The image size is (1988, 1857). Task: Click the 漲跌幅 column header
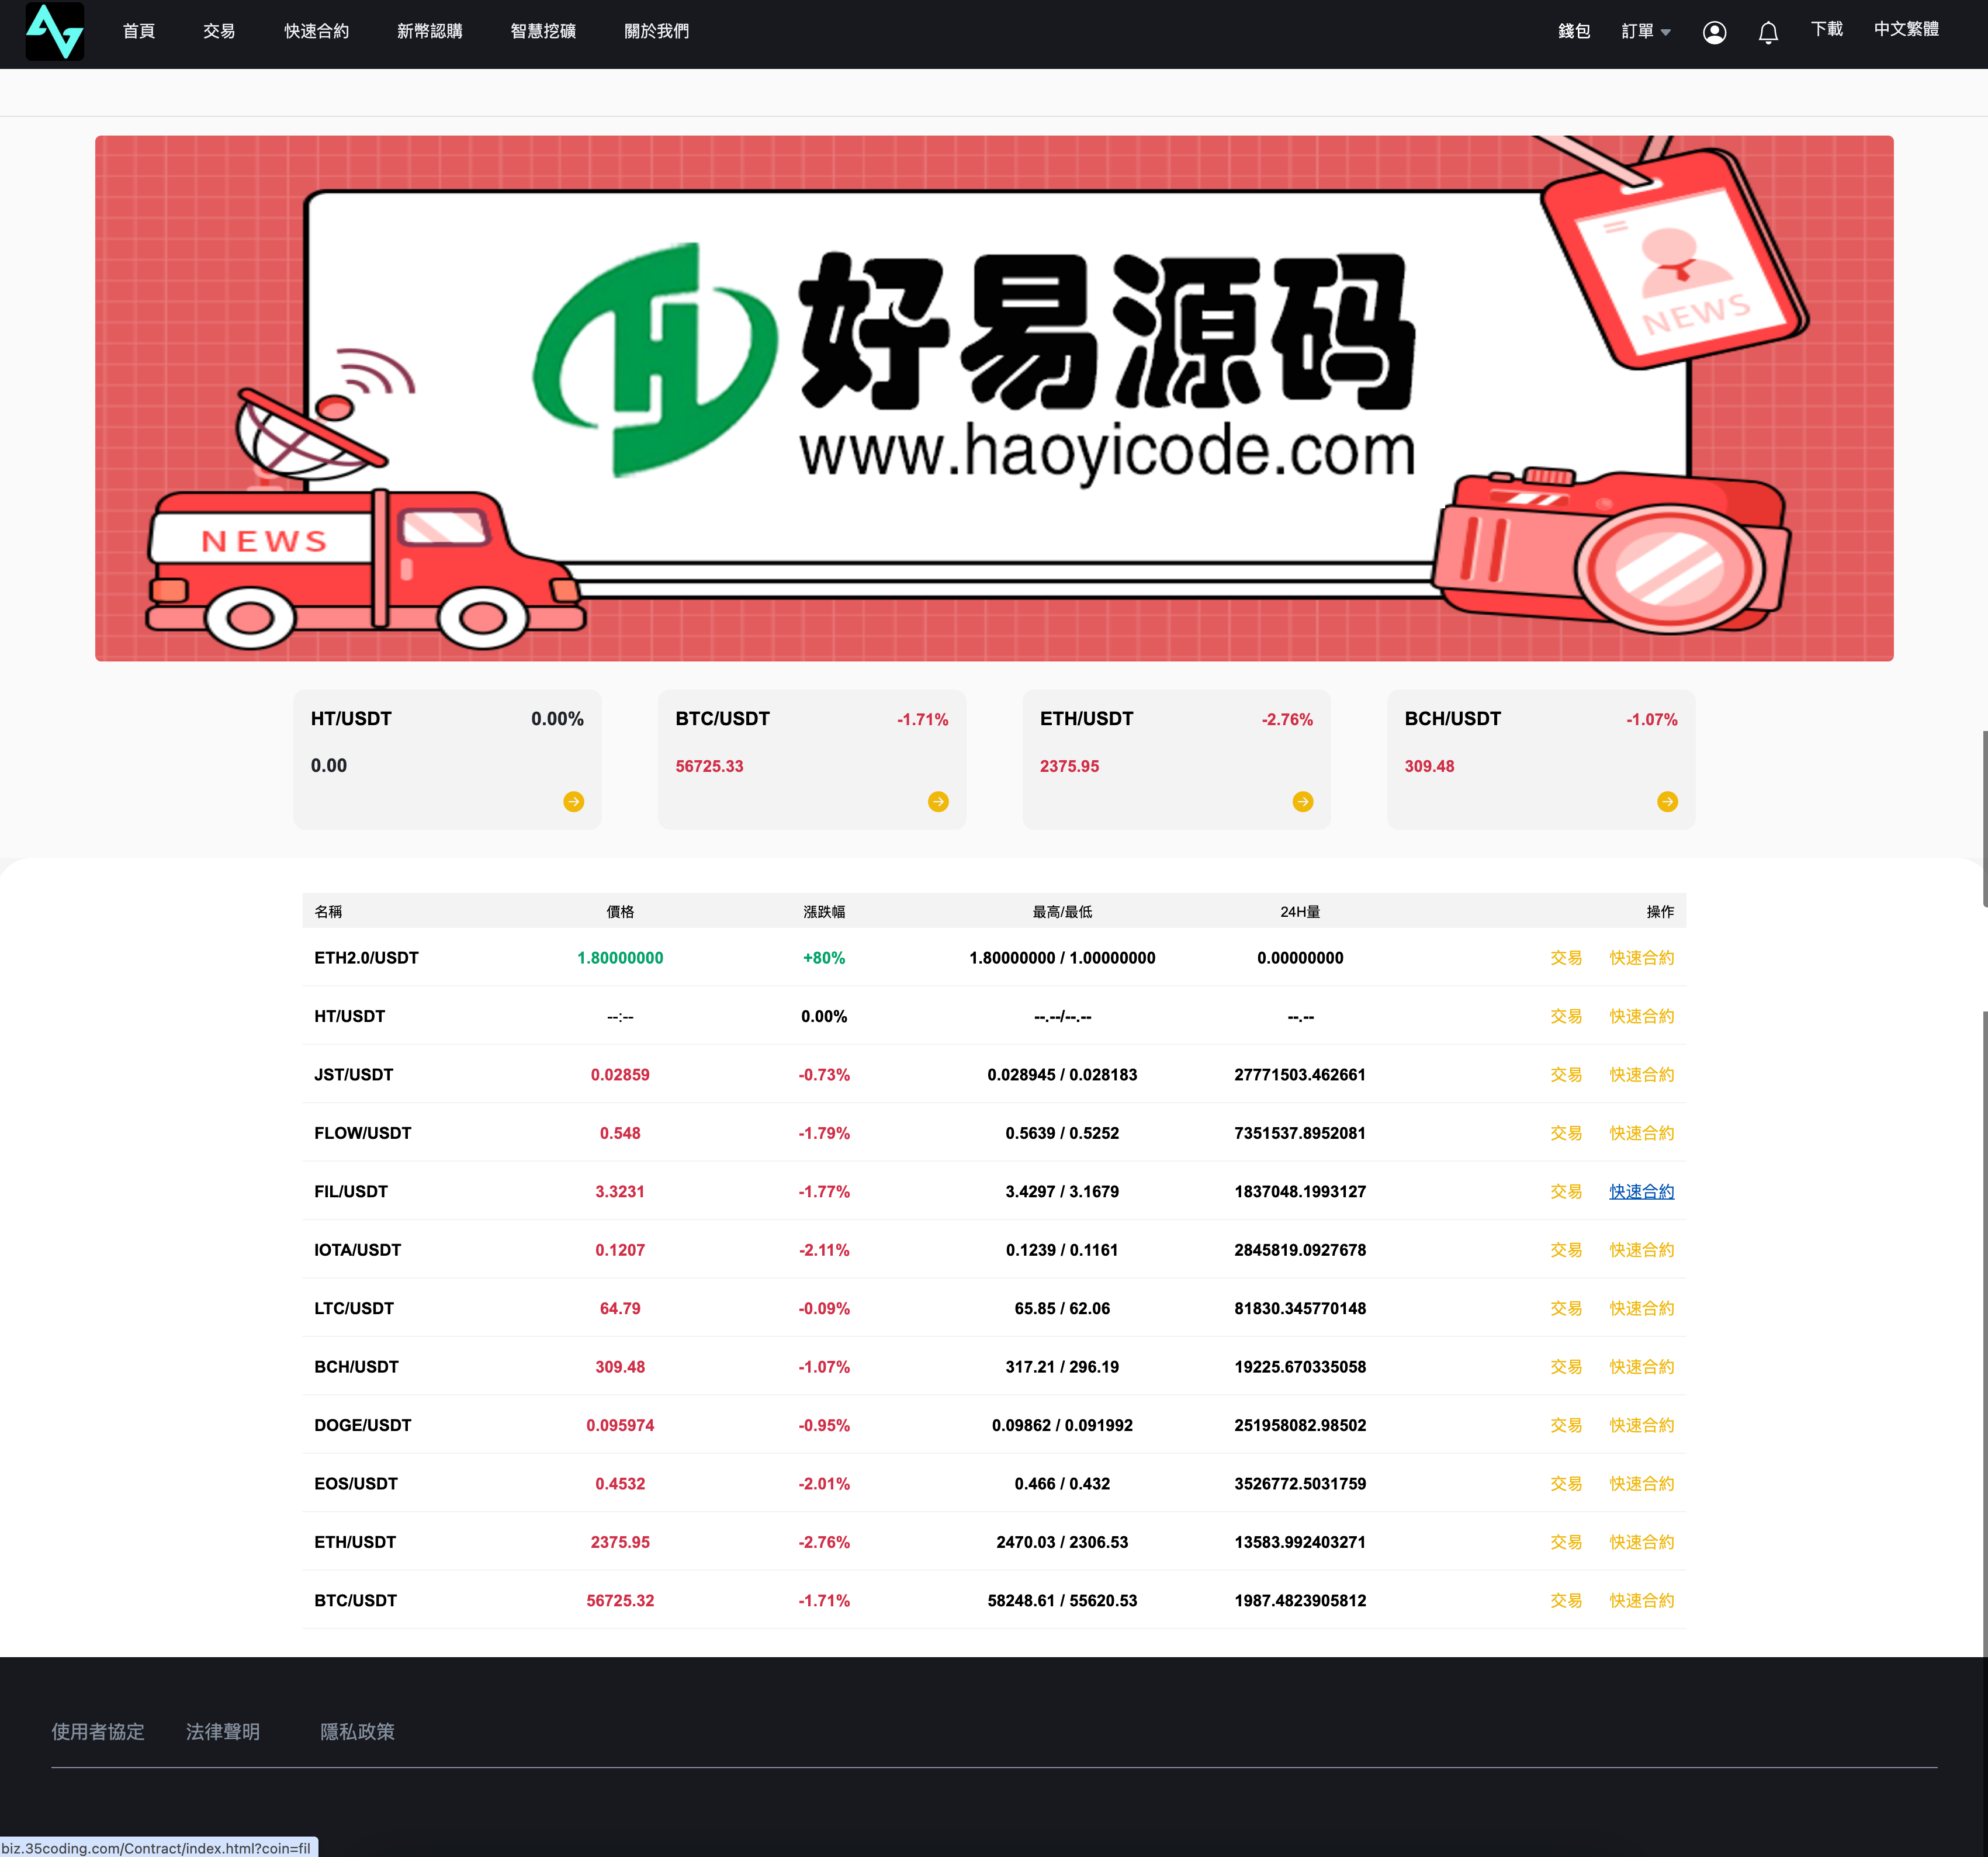(824, 912)
